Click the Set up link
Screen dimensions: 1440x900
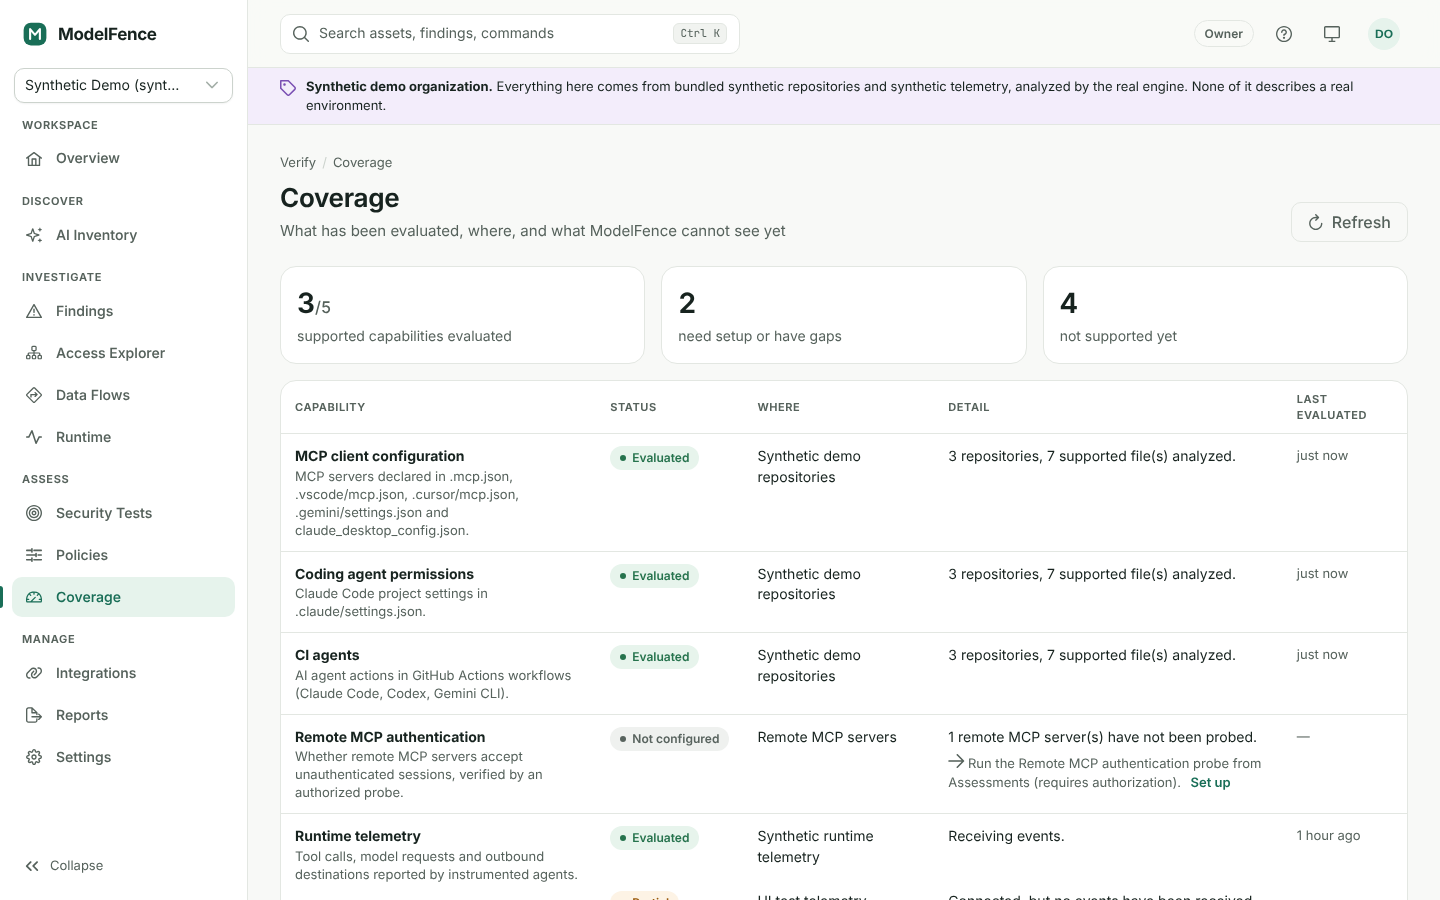coord(1210,783)
